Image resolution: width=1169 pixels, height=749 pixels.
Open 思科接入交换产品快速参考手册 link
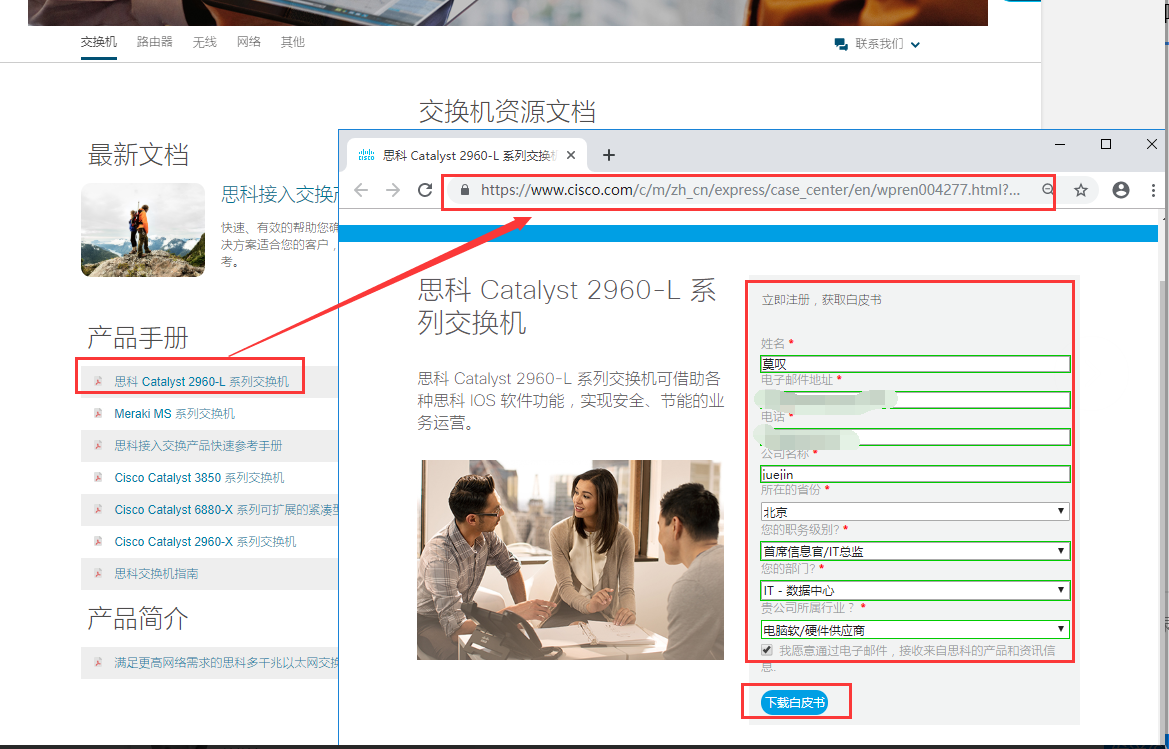pyautogui.click(x=198, y=446)
